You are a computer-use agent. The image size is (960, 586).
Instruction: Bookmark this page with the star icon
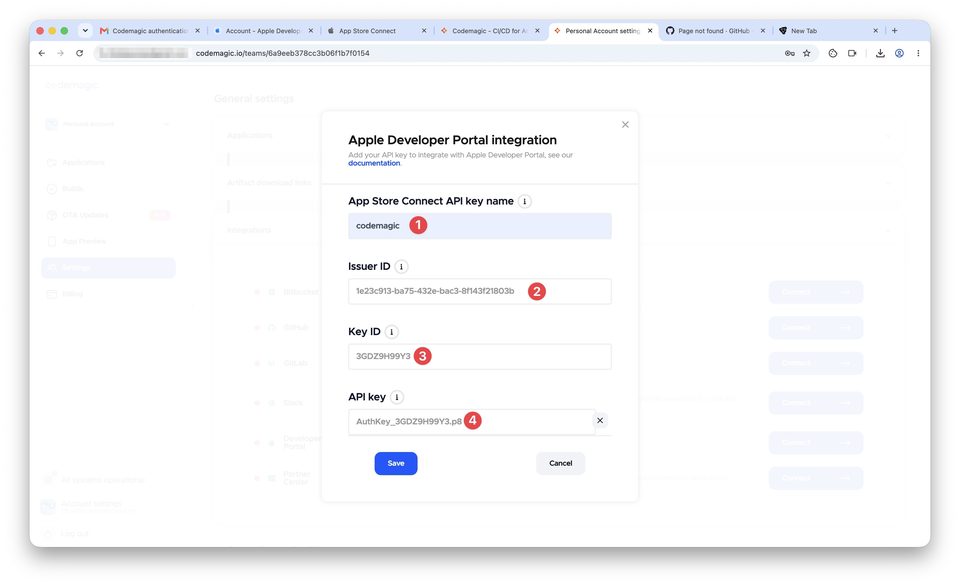click(x=807, y=53)
